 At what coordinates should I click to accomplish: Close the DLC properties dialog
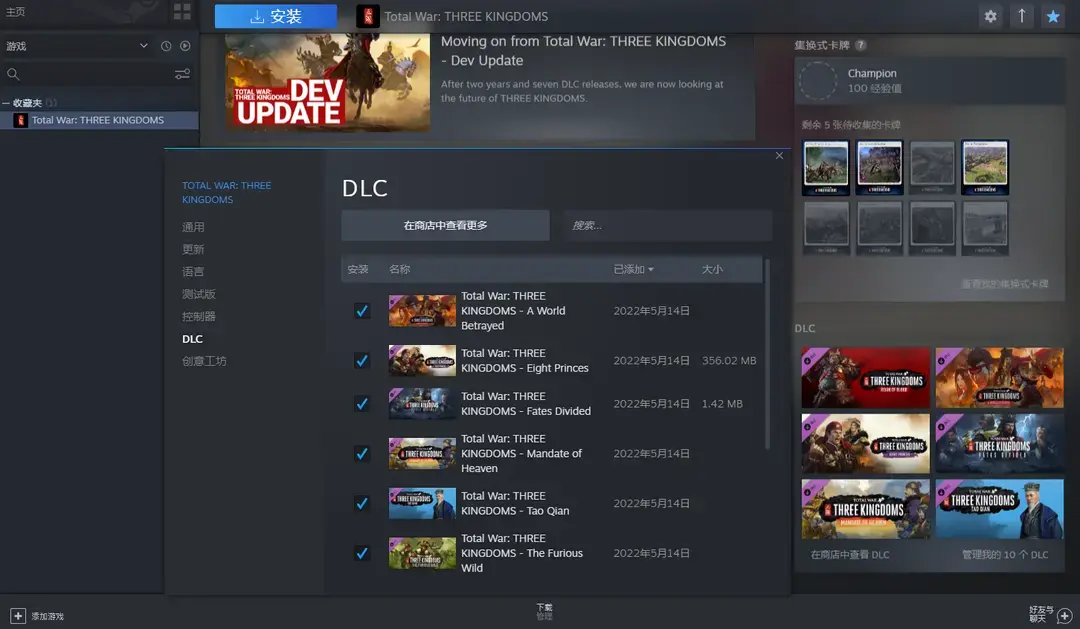pyautogui.click(x=779, y=156)
